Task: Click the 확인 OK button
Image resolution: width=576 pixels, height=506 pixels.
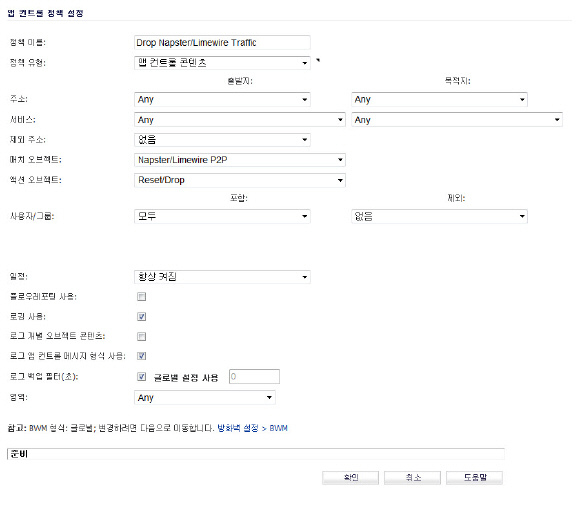Action: click(x=350, y=478)
